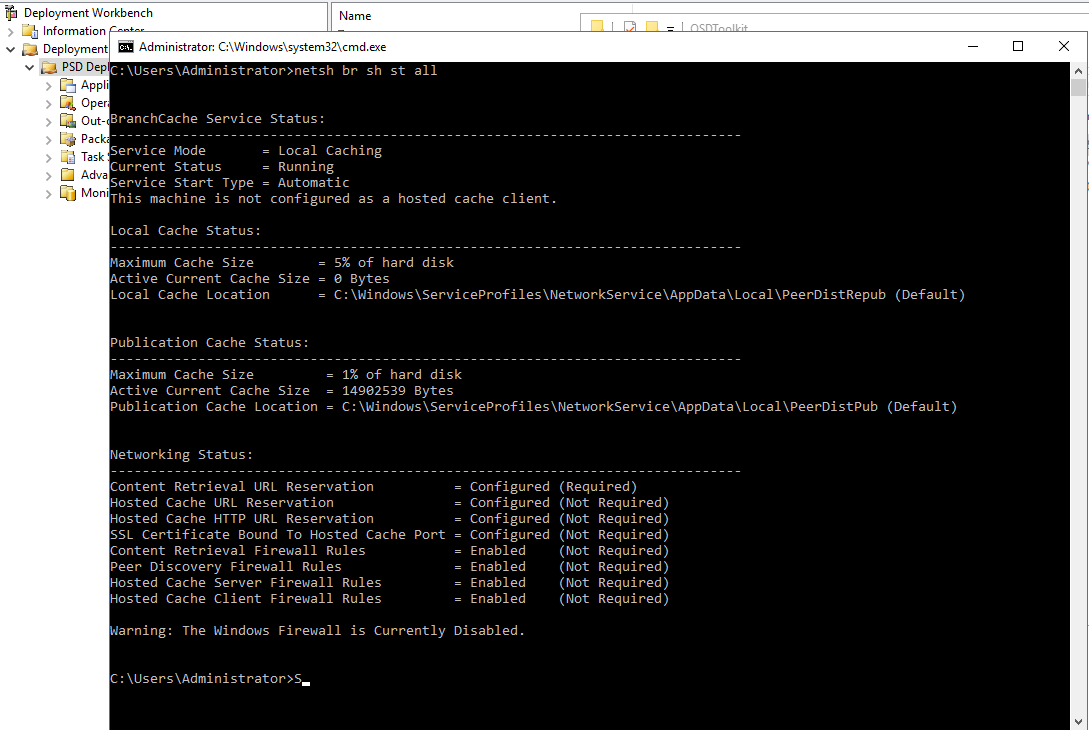
Task: Expand the Packages tree node
Action: tap(49, 140)
